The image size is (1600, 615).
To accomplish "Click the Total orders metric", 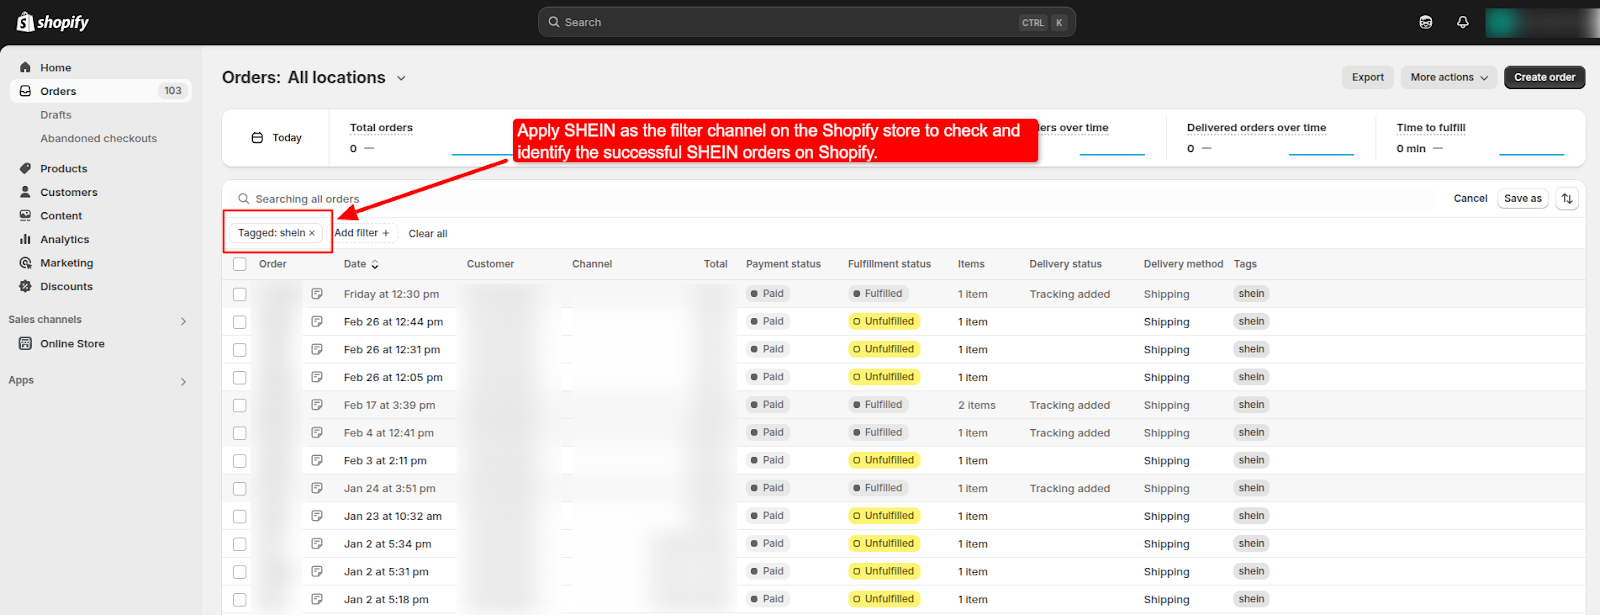I will (381, 128).
